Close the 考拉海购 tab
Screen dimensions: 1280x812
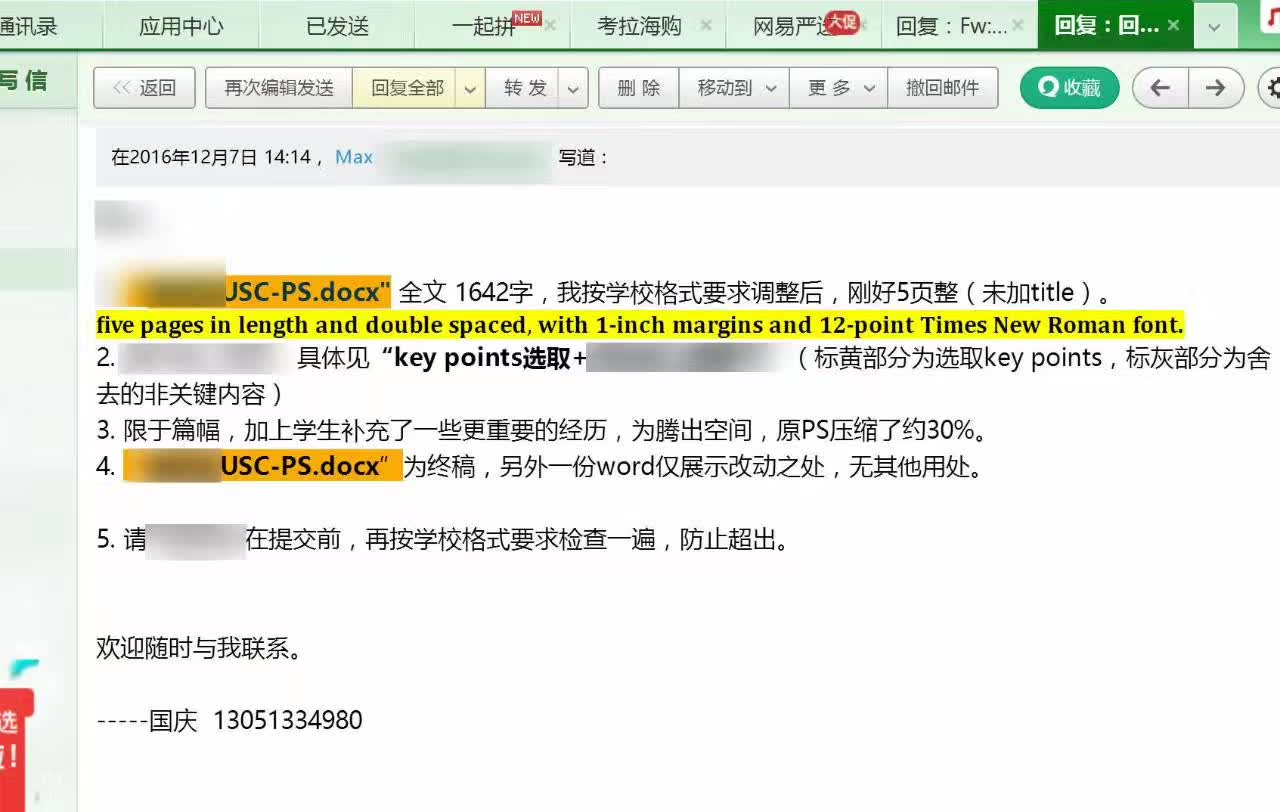[706, 25]
